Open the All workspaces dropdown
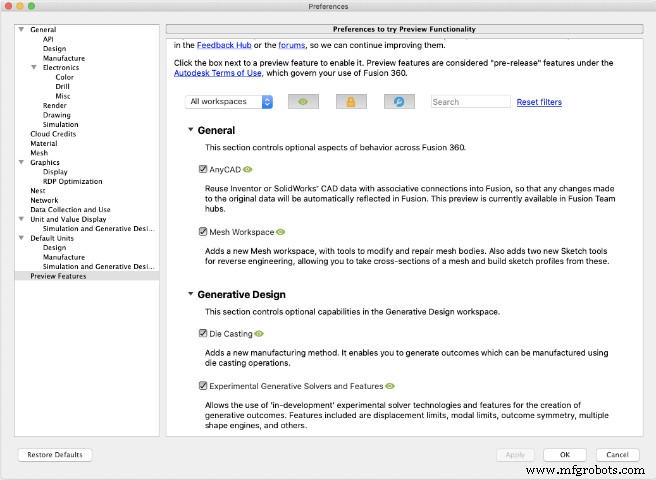The height and width of the screenshot is (480, 656). (x=229, y=102)
